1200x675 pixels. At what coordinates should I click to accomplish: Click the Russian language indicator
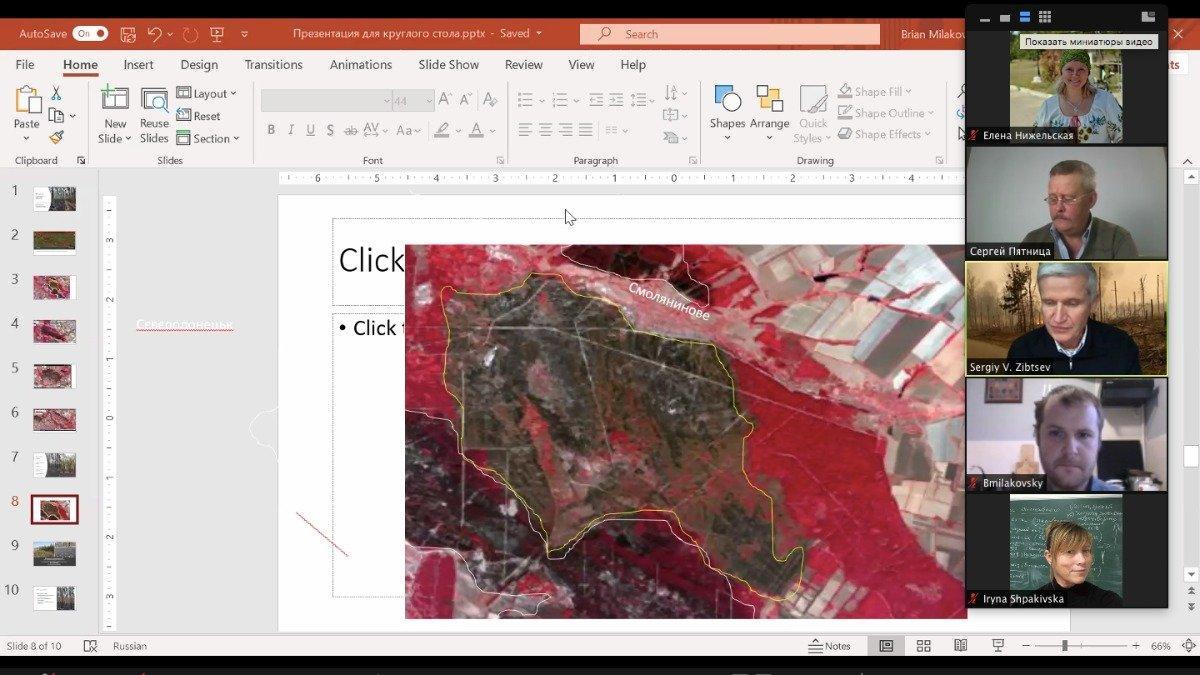pos(130,646)
